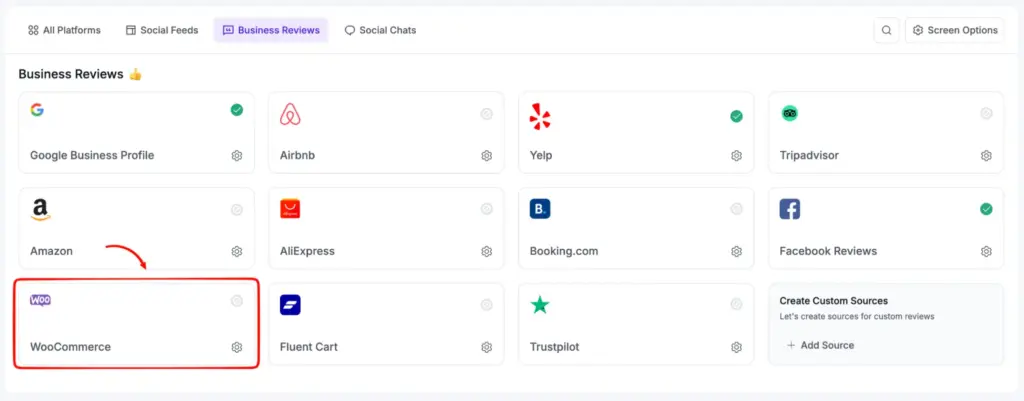Open Google Business Profile settings gear

pyautogui.click(x=237, y=155)
